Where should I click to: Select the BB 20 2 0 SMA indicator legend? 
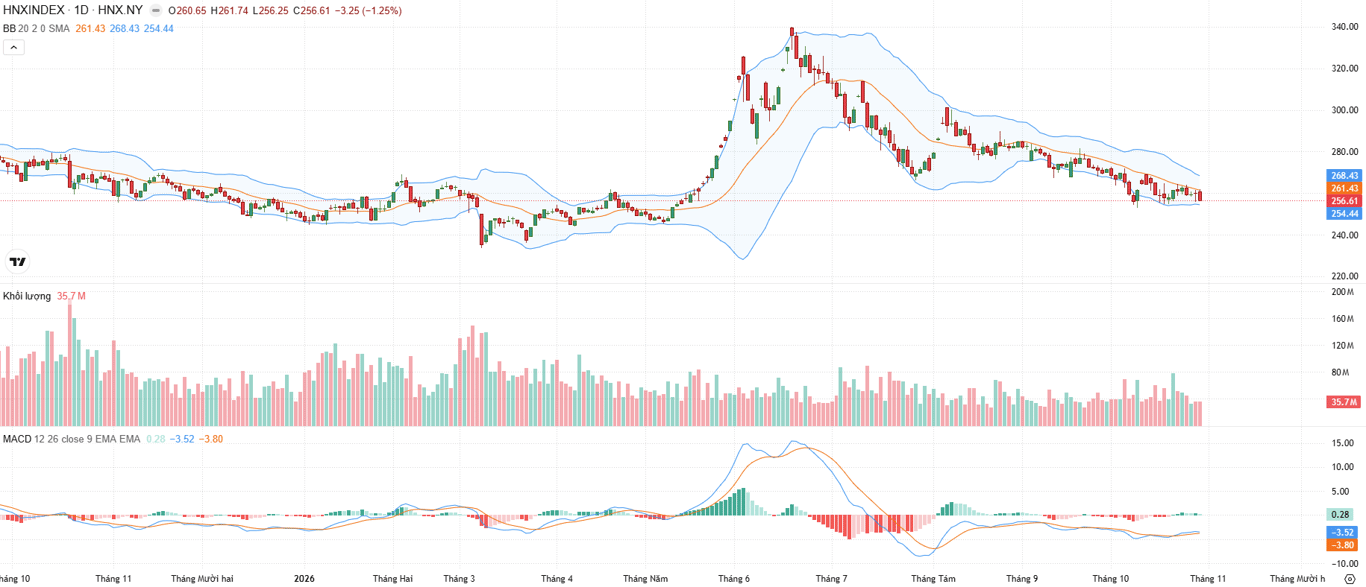coord(36,29)
